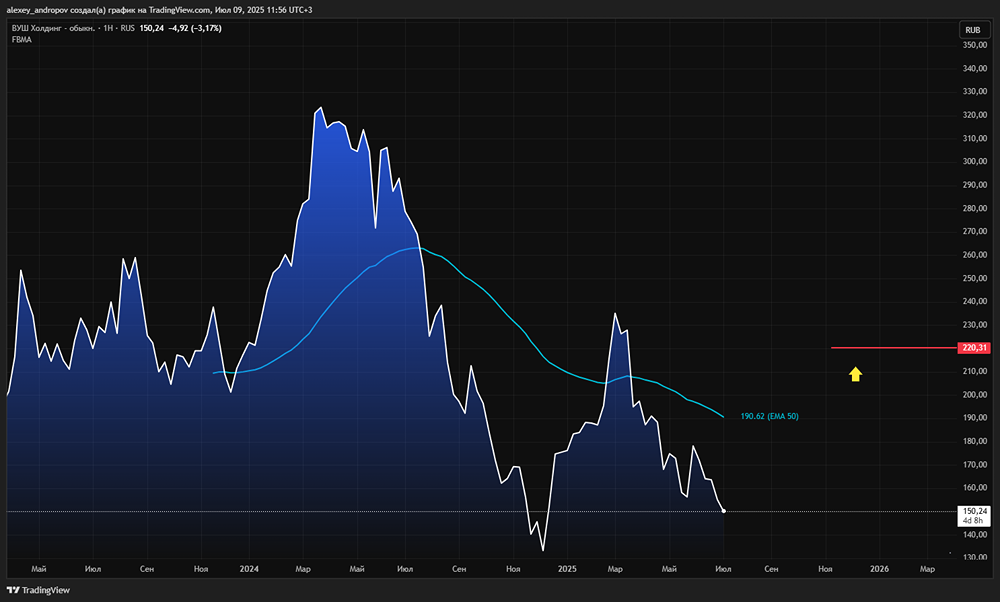The width and height of the screenshot is (1000, 602).
Task: Click the −4,92 (−3,17%) change value
Action: tap(195, 28)
